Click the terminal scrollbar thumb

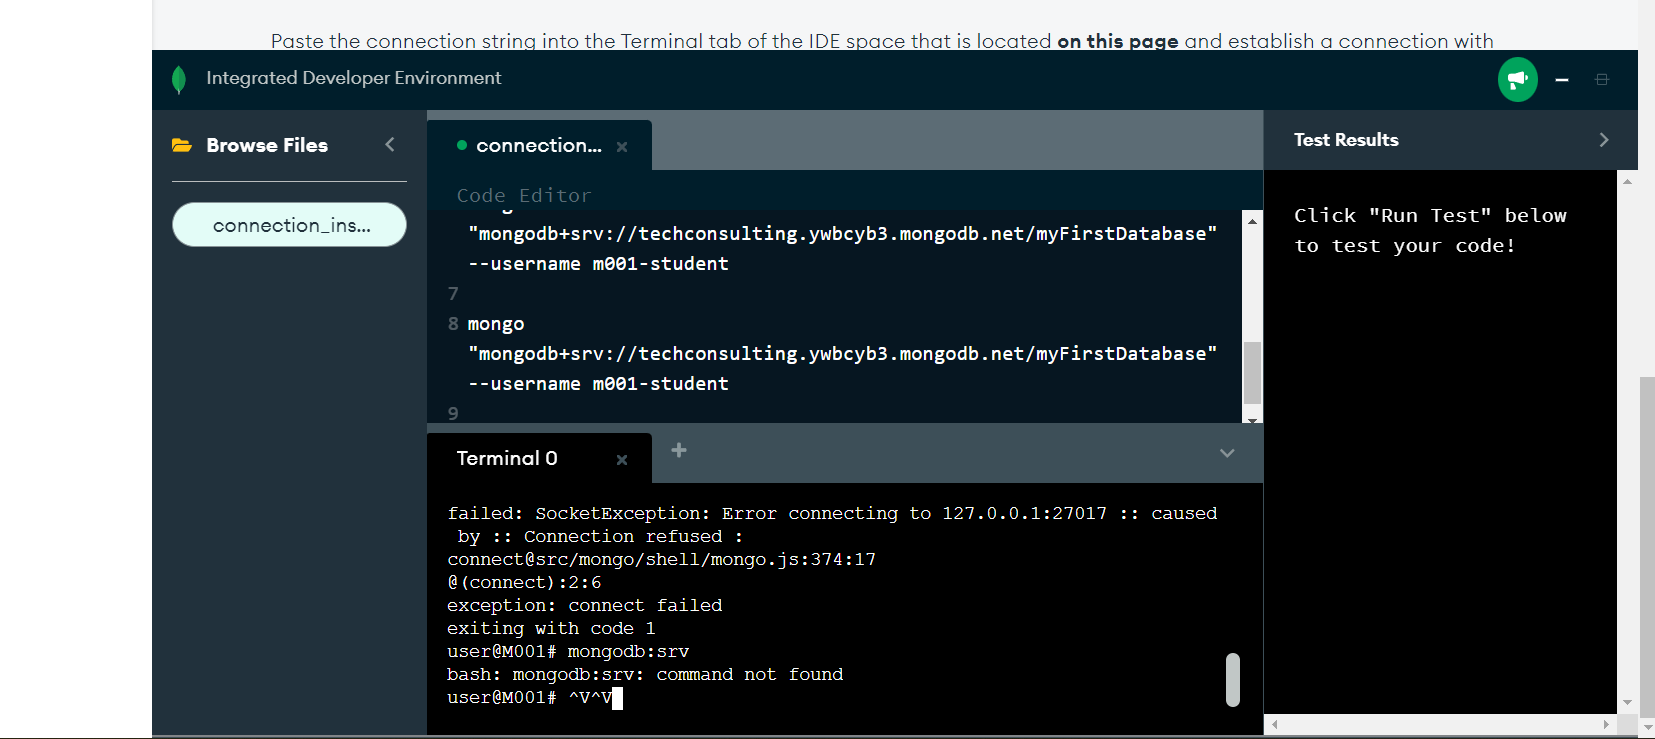click(x=1234, y=680)
